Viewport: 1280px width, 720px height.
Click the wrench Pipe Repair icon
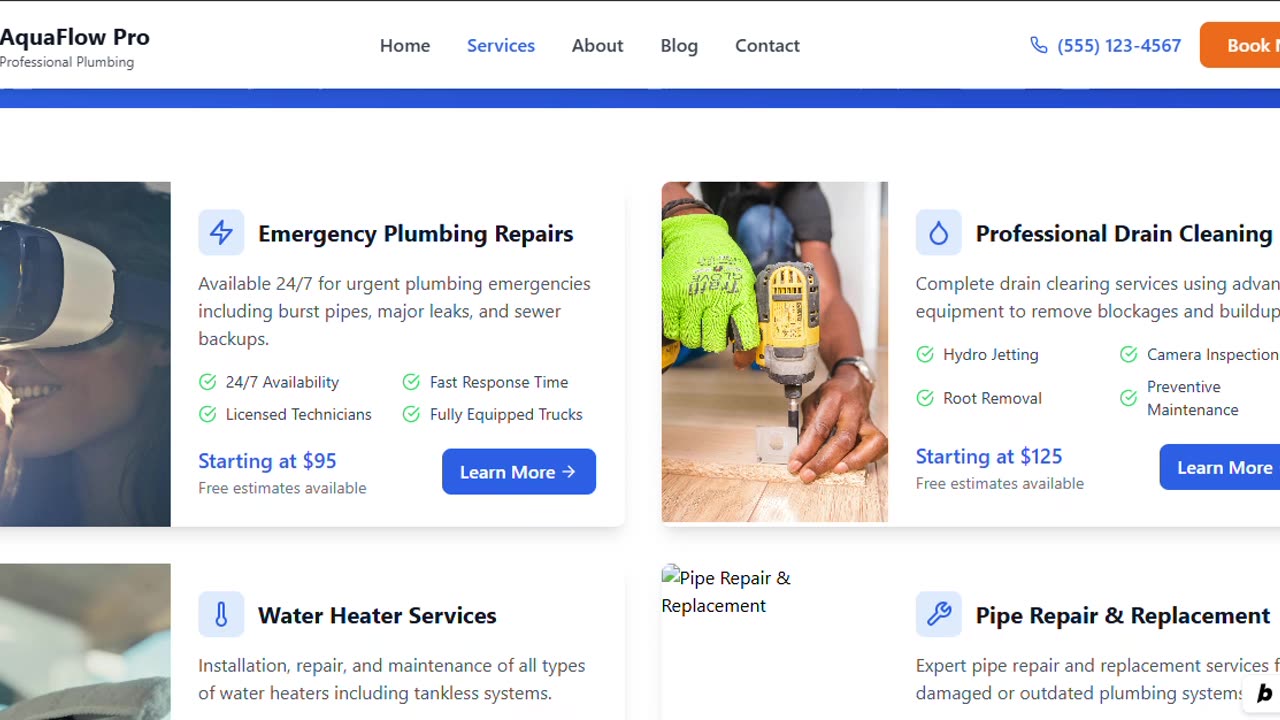(938, 614)
